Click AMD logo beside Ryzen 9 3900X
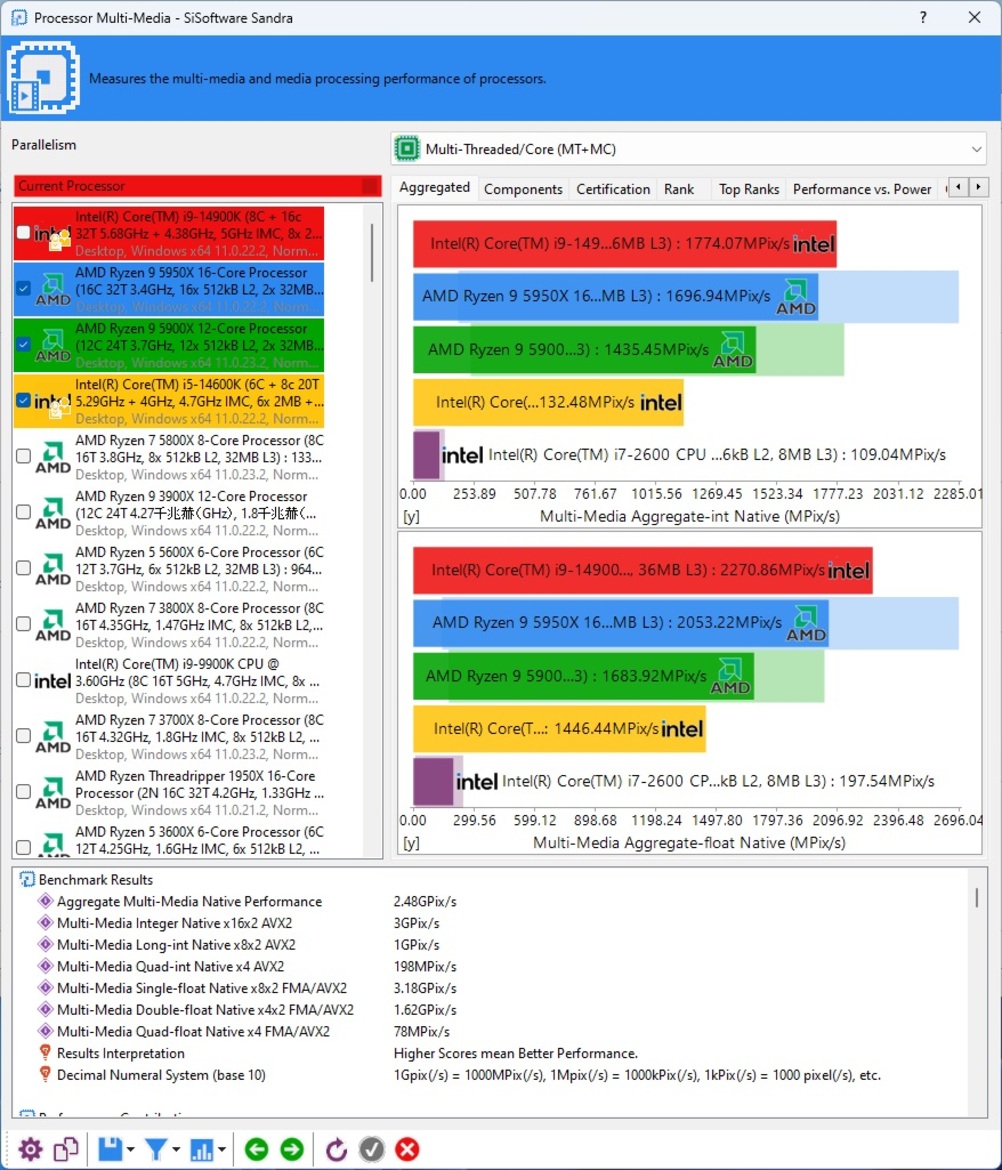Viewport: 1002px width, 1170px height. (53, 513)
